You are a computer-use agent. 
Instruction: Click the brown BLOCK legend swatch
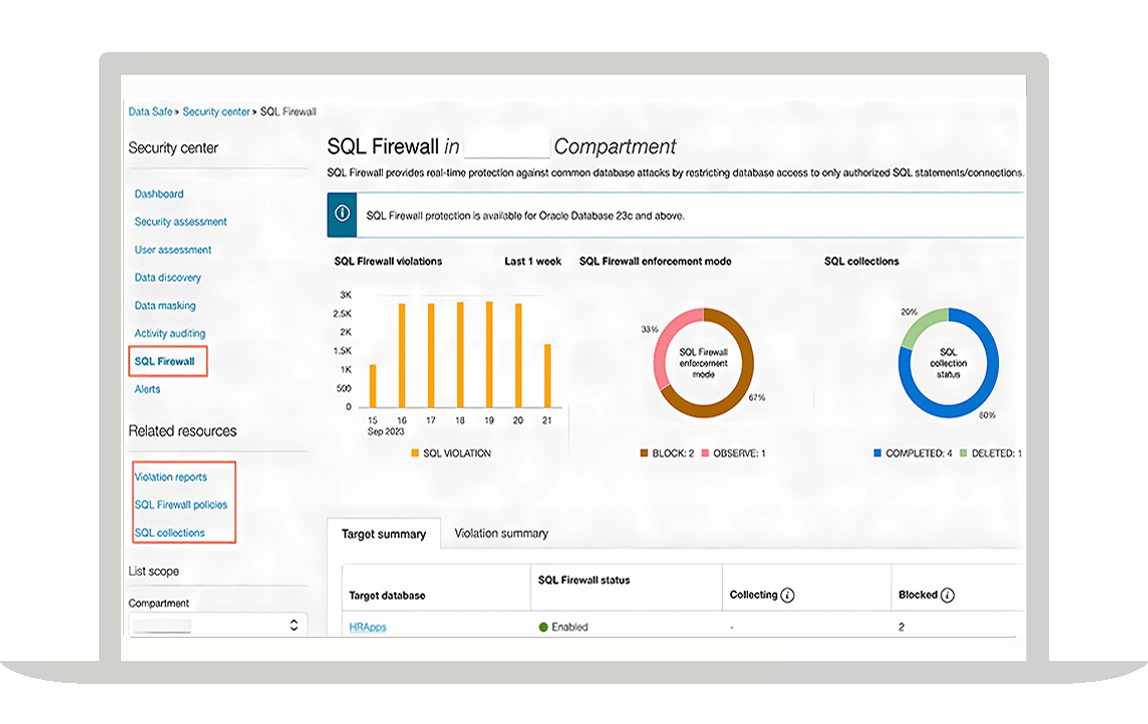click(x=644, y=454)
